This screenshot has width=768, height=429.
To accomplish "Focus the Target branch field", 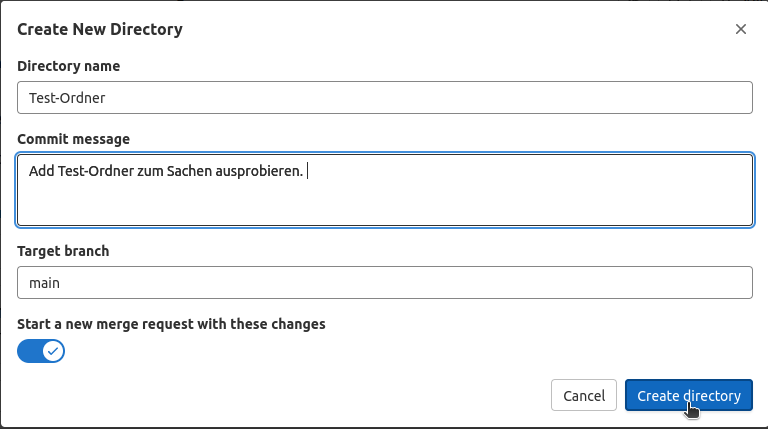I will tap(385, 283).
